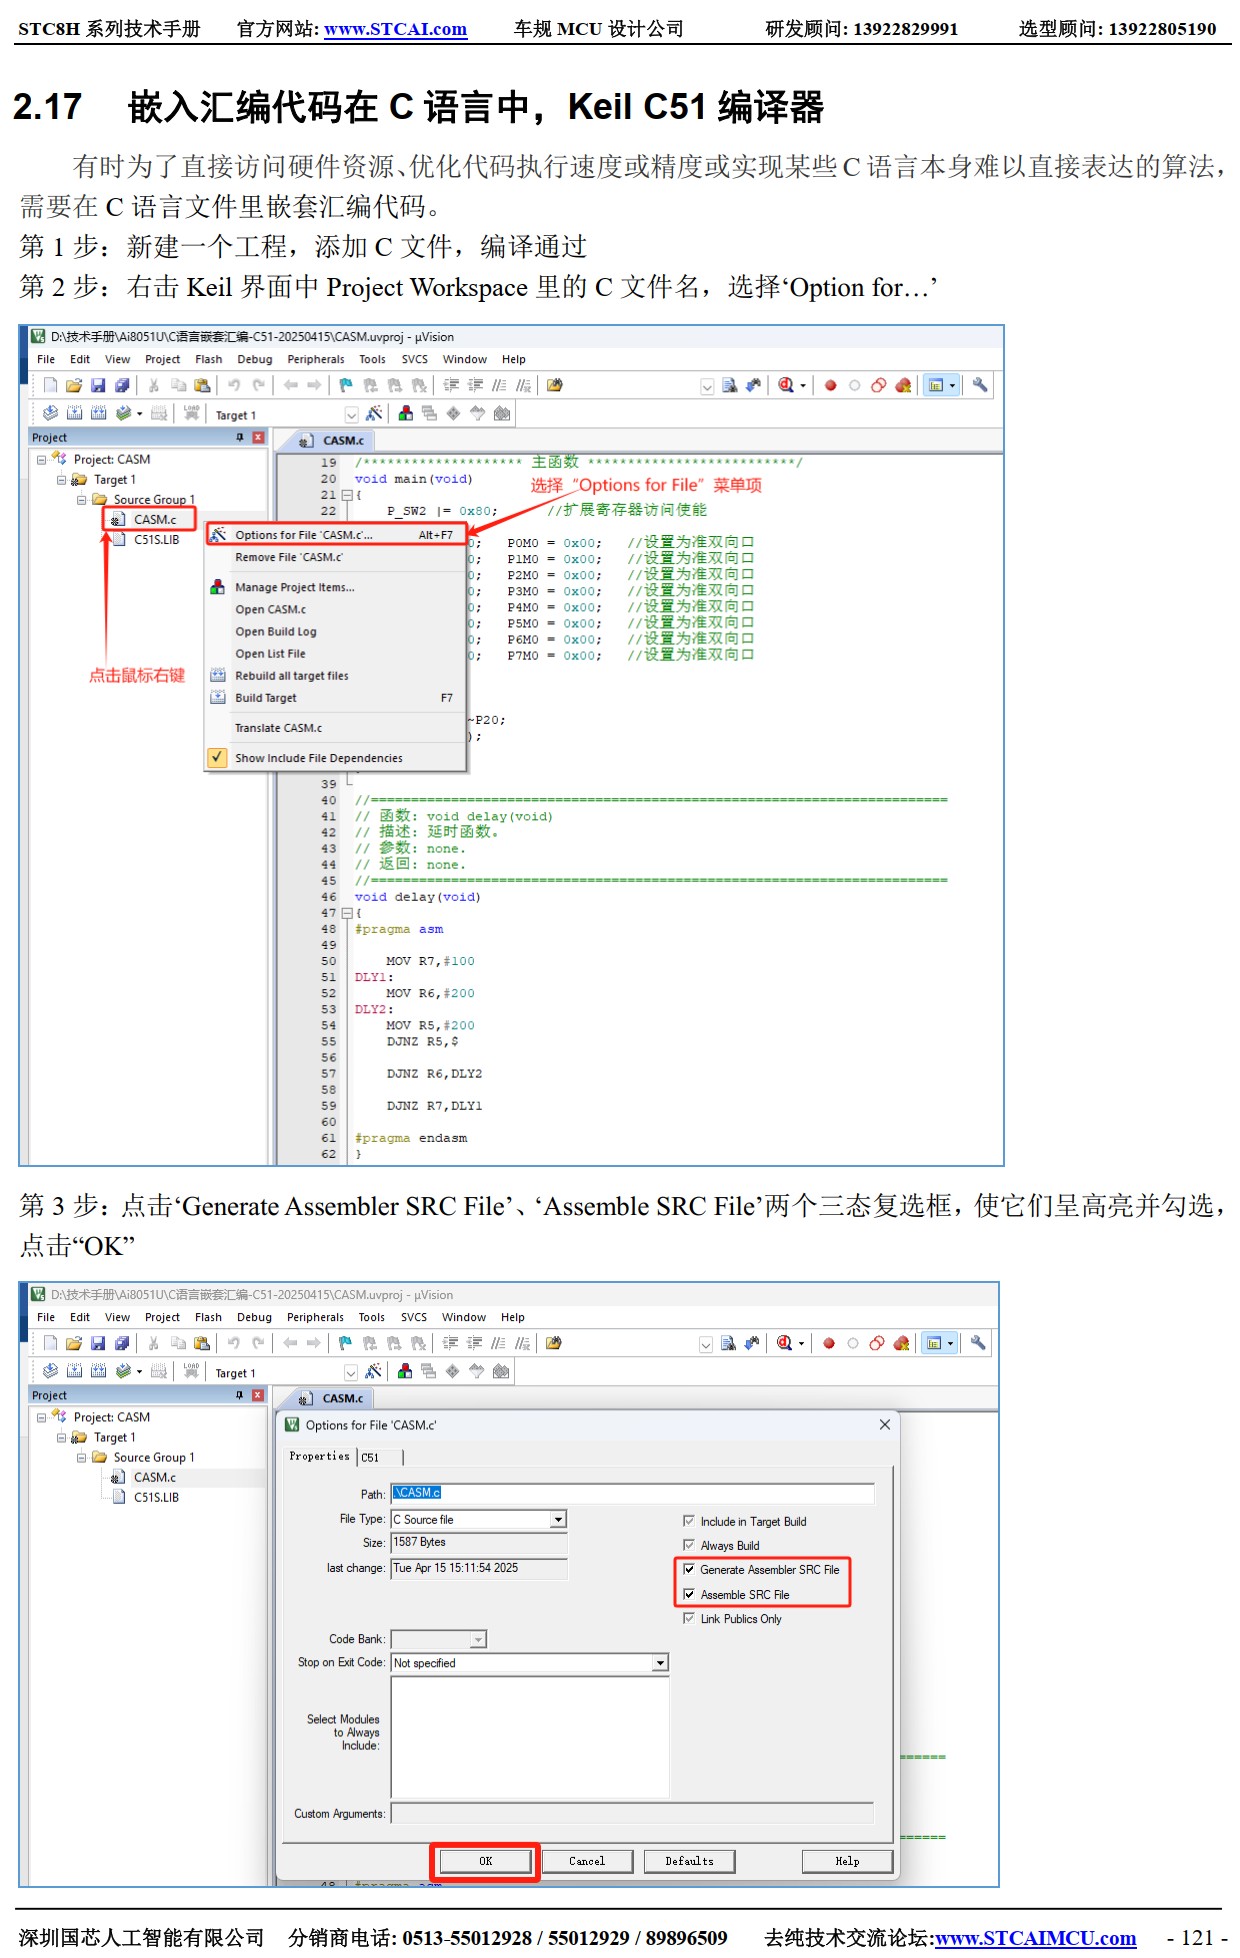This screenshot has width=1240, height=1958.
Task: Click Cancel button in Options dialog
Action: (x=587, y=1861)
